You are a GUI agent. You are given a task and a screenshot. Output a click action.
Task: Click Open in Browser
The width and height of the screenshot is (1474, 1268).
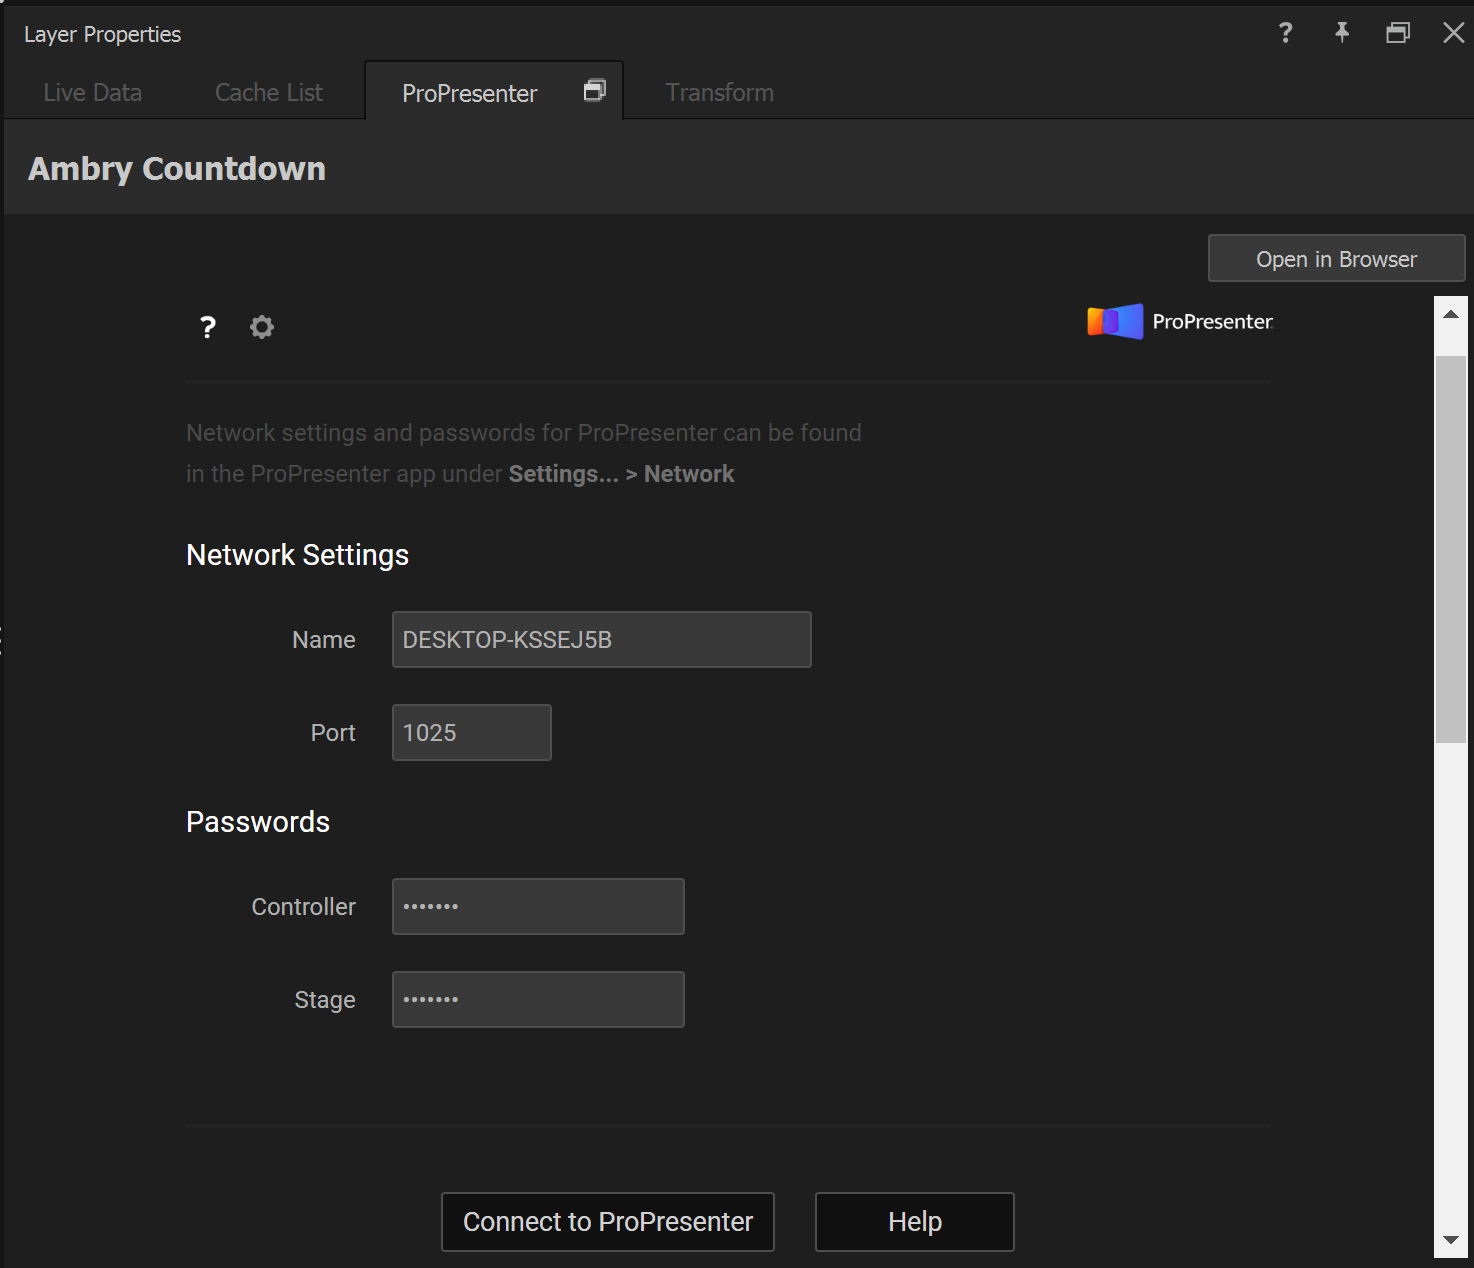pyautogui.click(x=1336, y=258)
